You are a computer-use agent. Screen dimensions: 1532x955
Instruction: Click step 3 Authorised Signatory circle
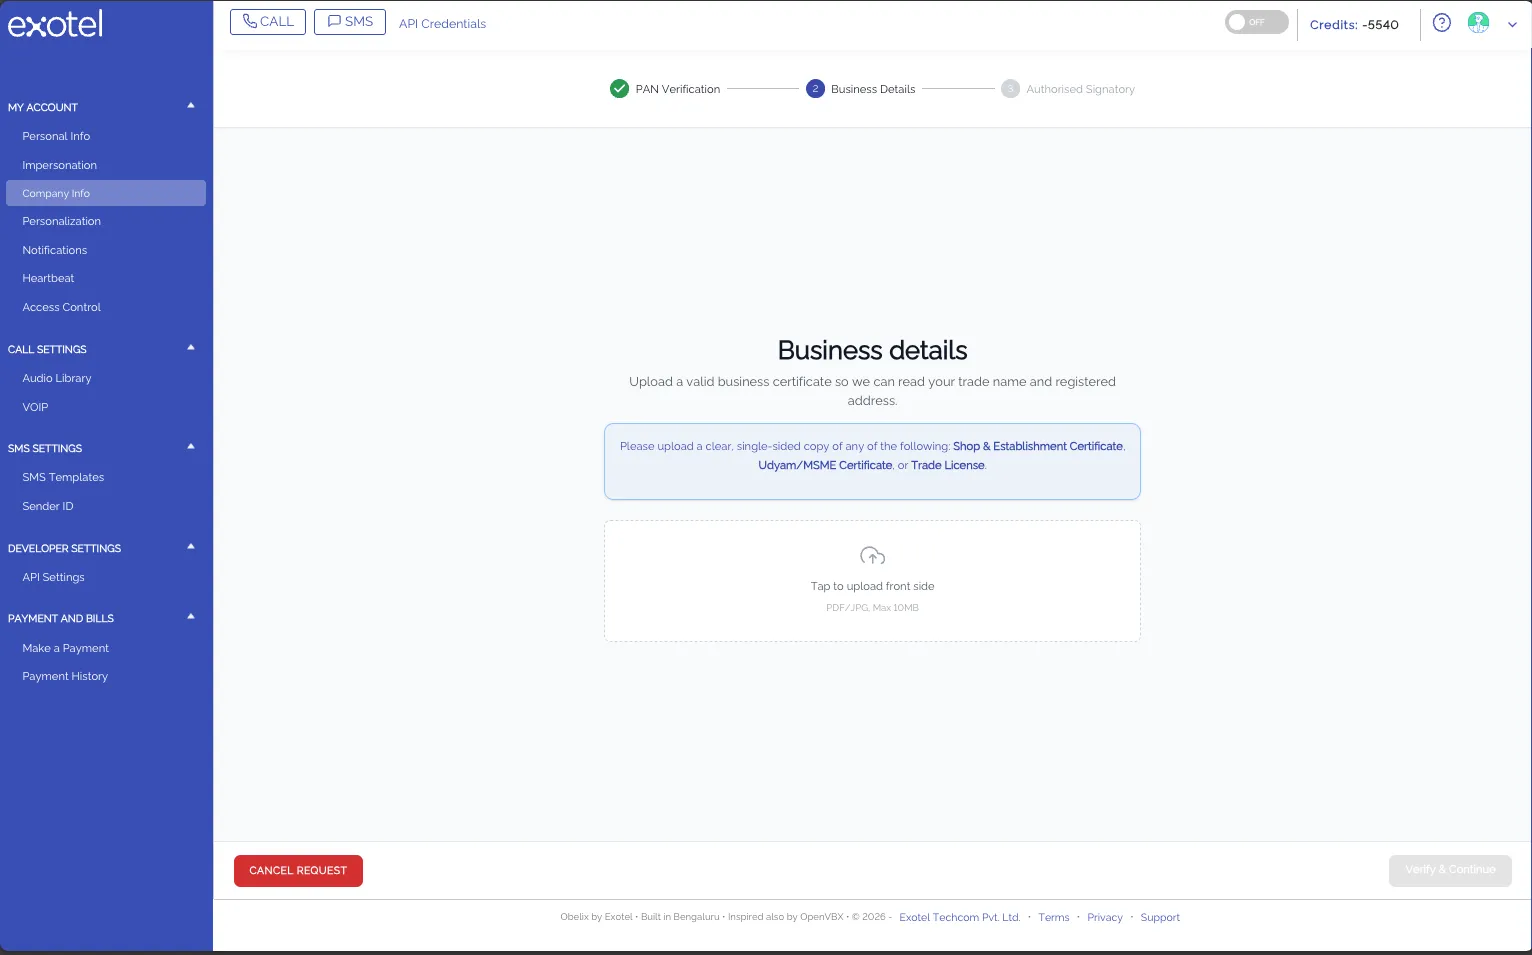pyautogui.click(x=1010, y=89)
